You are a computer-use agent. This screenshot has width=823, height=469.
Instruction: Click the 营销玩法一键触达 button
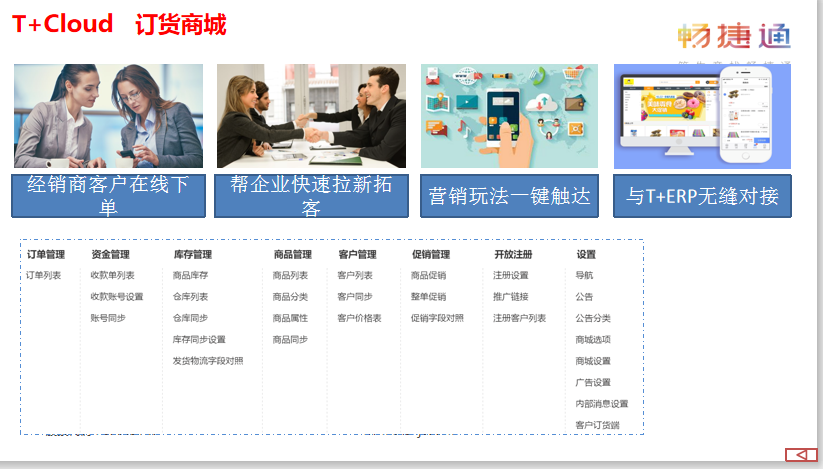[x=509, y=196]
